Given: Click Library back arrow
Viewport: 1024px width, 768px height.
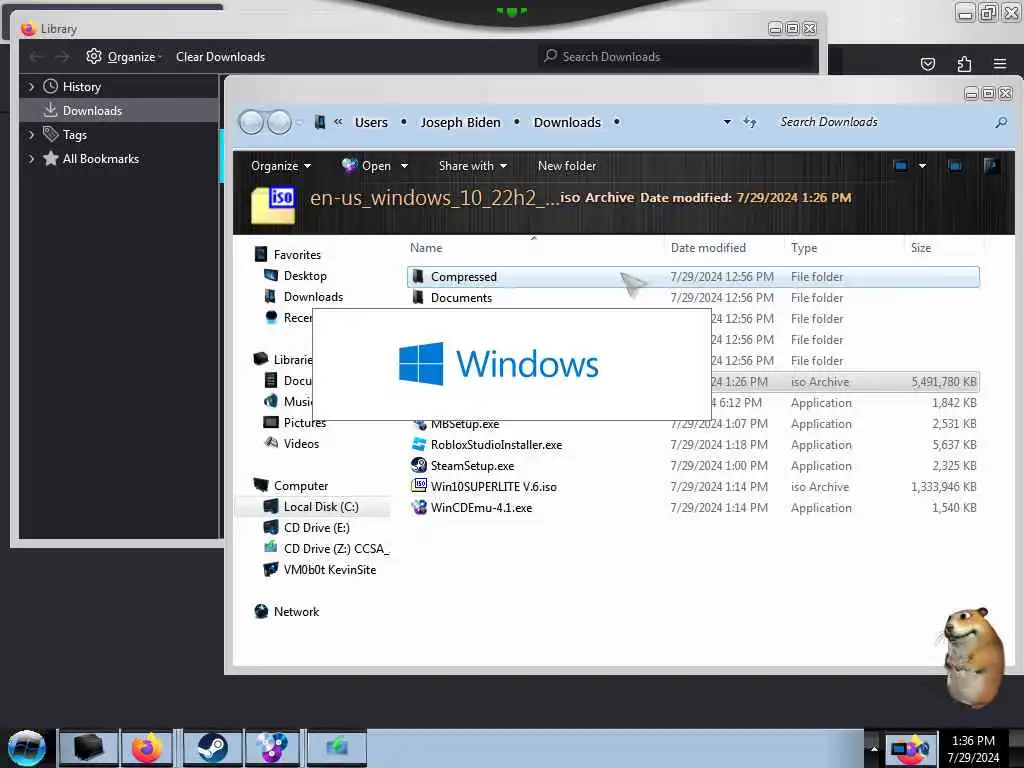Looking at the screenshot, I should coord(36,57).
